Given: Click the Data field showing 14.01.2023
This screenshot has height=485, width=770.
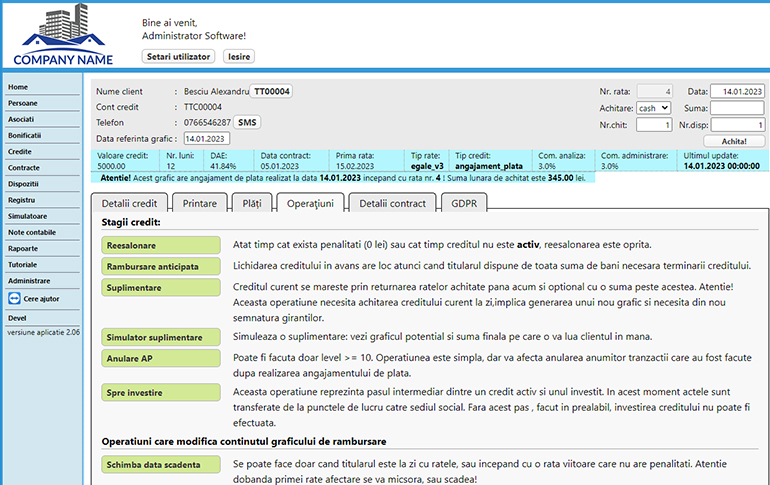Looking at the screenshot, I should pyautogui.click(x=737, y=91).
